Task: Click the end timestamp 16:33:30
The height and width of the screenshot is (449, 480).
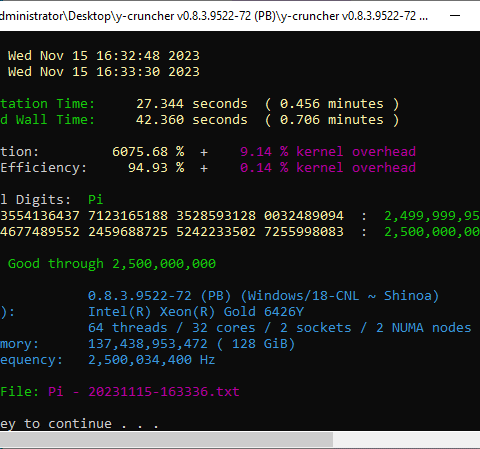Action: point(128,72)
